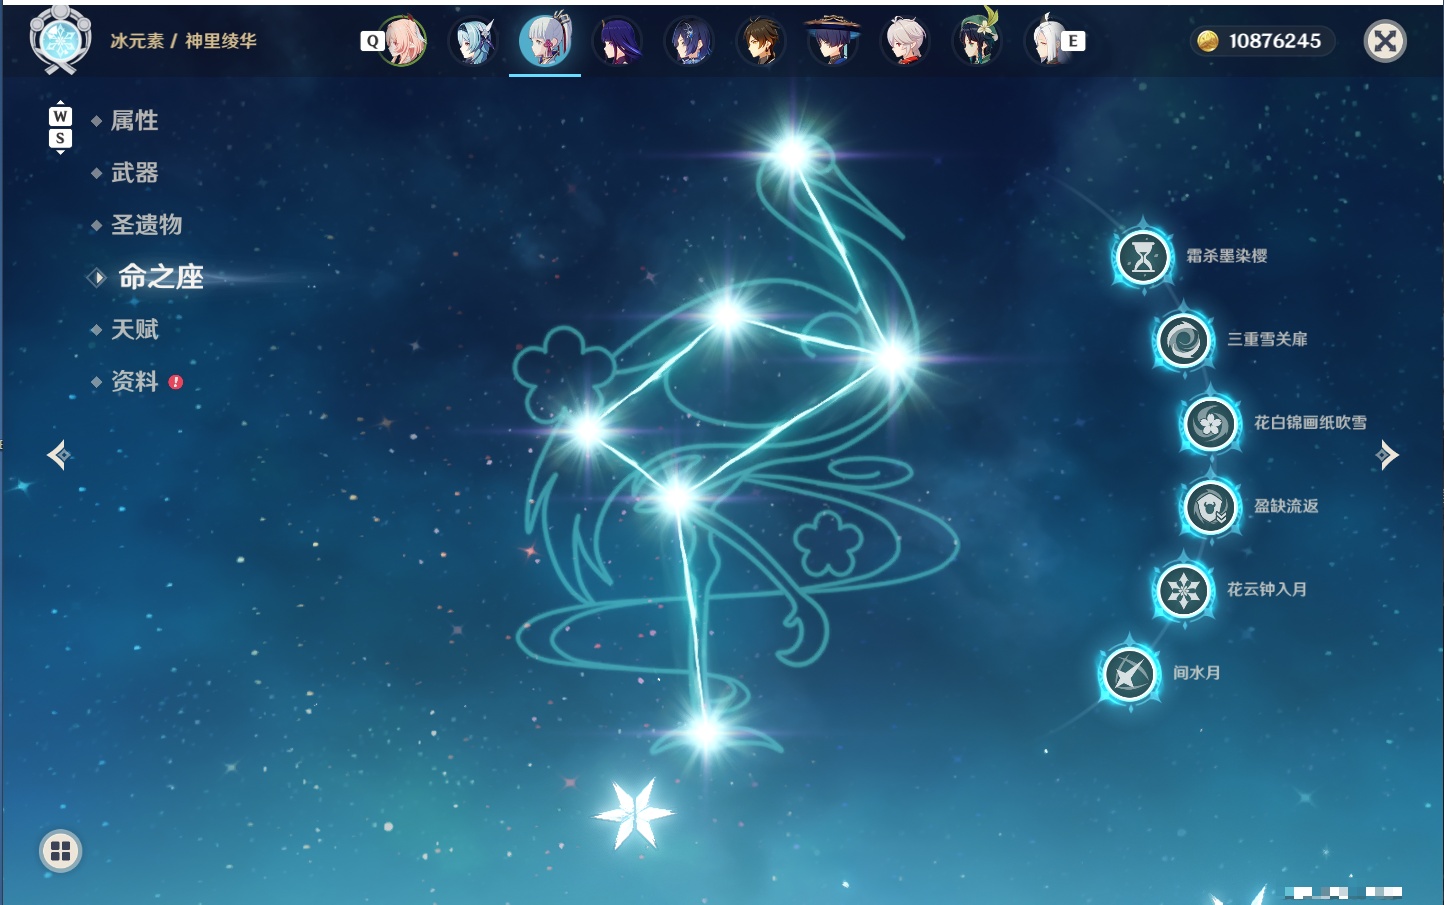Select pink-haired Yae Miko portrait
1444x905 pixels.
402,41
